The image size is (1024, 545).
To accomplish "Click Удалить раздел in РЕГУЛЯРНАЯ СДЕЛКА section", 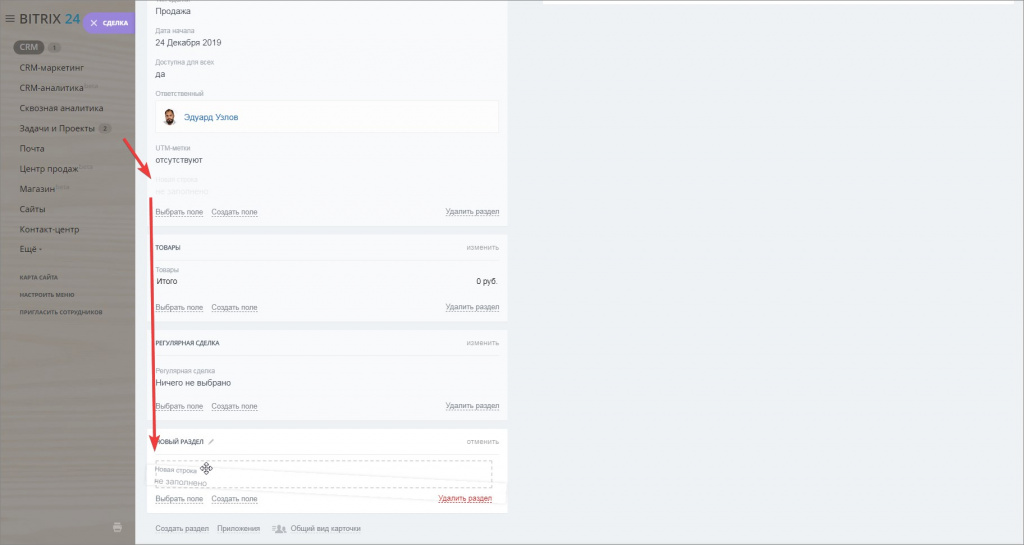I will point(472,406).
